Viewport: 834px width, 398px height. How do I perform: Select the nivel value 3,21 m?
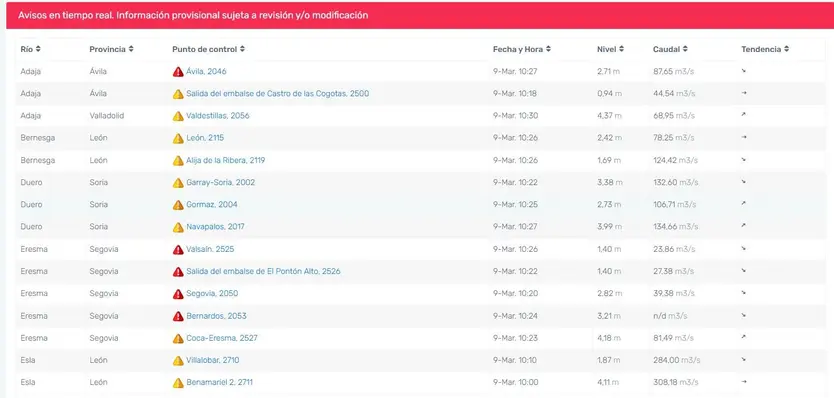[x=608, y=316]
